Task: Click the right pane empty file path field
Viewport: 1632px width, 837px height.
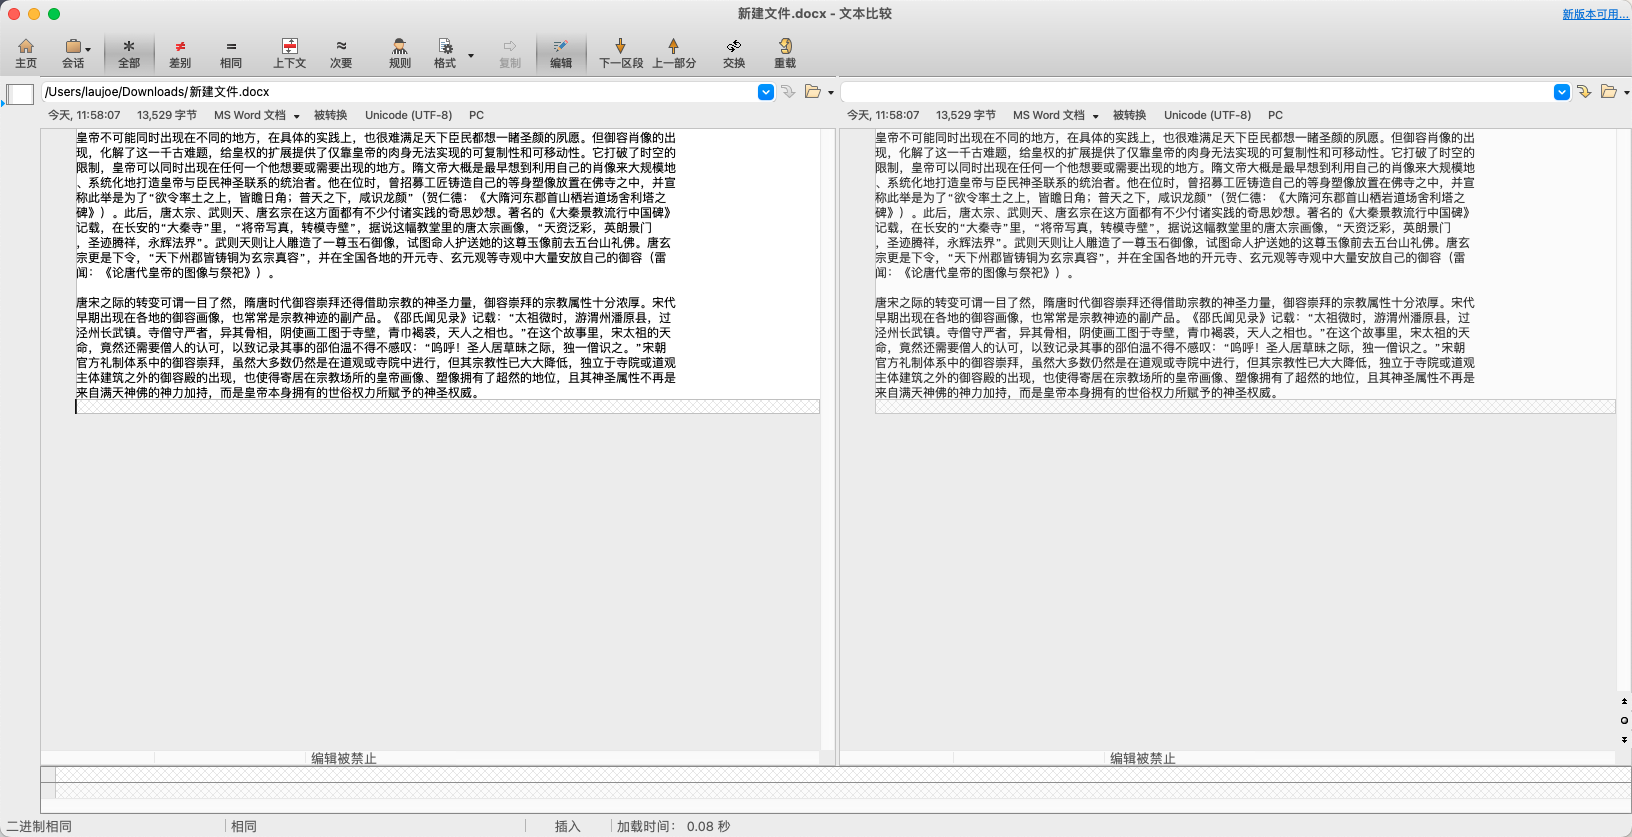Action: (x=1195, y=92)
